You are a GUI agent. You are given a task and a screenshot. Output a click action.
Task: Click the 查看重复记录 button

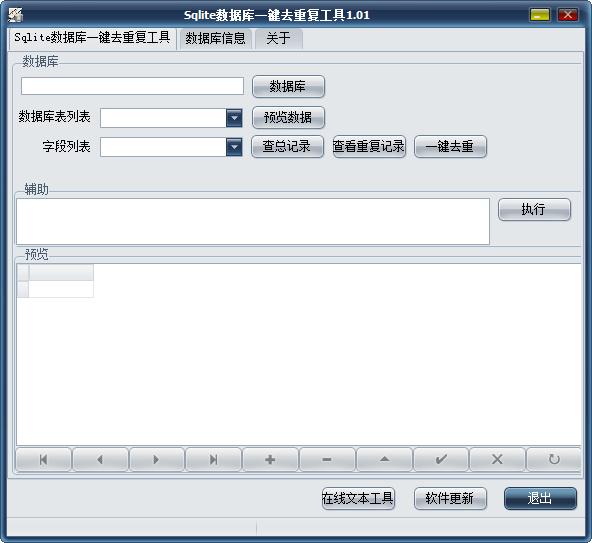369,147
